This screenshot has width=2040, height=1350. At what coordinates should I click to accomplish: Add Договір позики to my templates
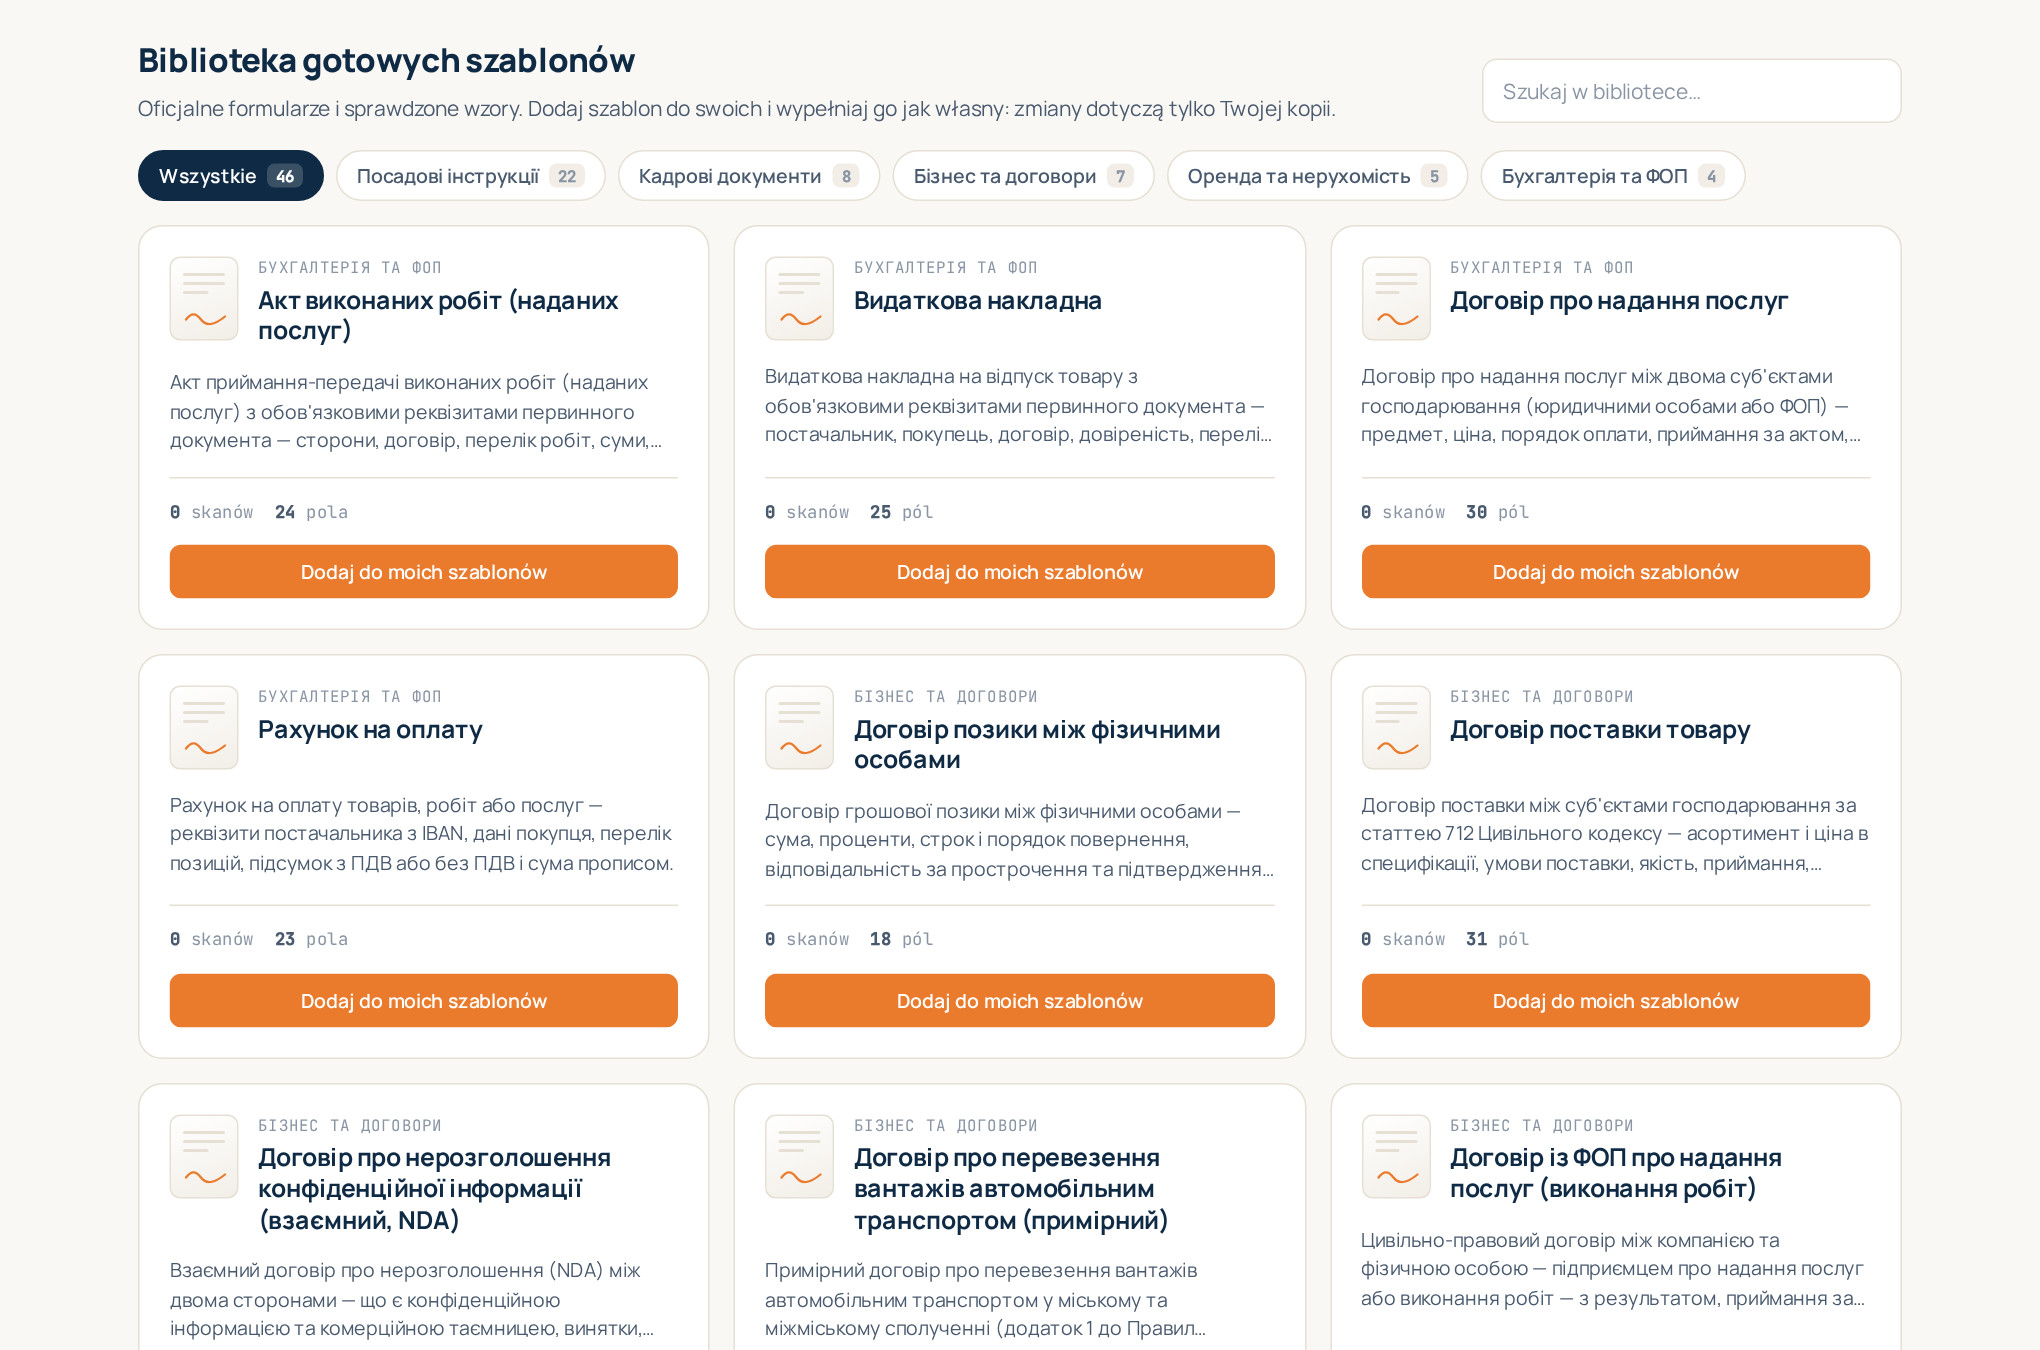[x=1020, y=1001]
